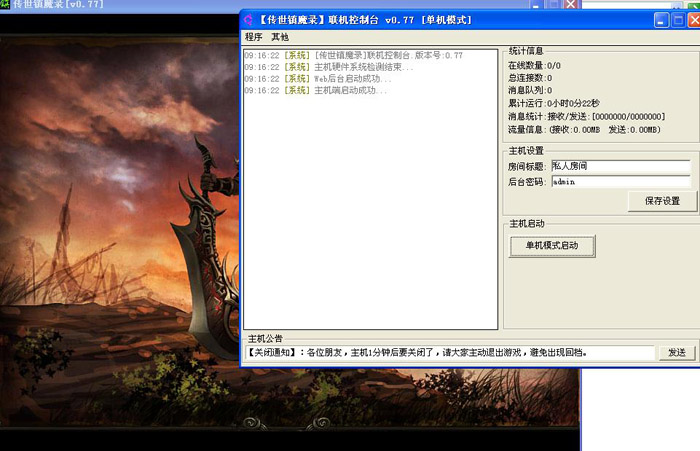Click into the 后台密码 field
This screenshot has width=700, height=451.
point(619,182)
